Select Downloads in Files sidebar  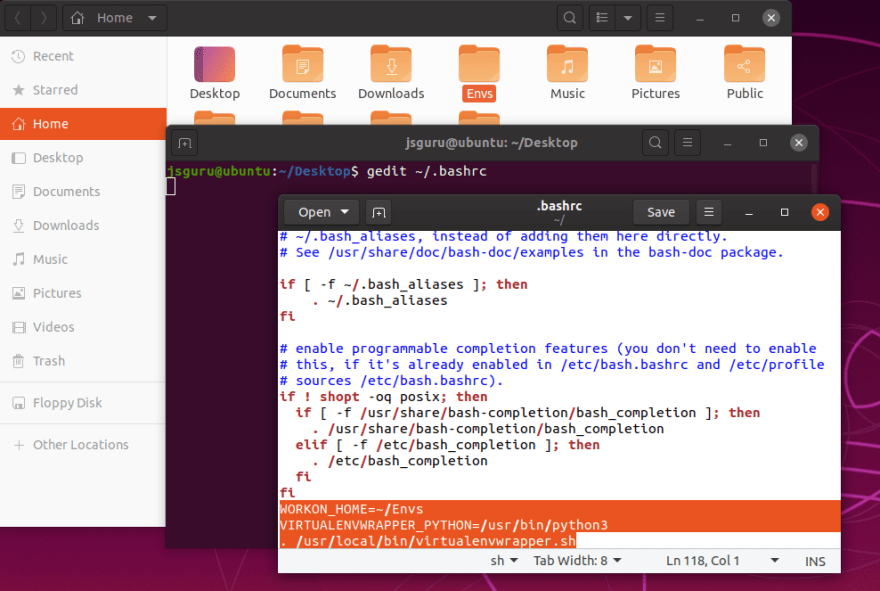pos(83,226)
